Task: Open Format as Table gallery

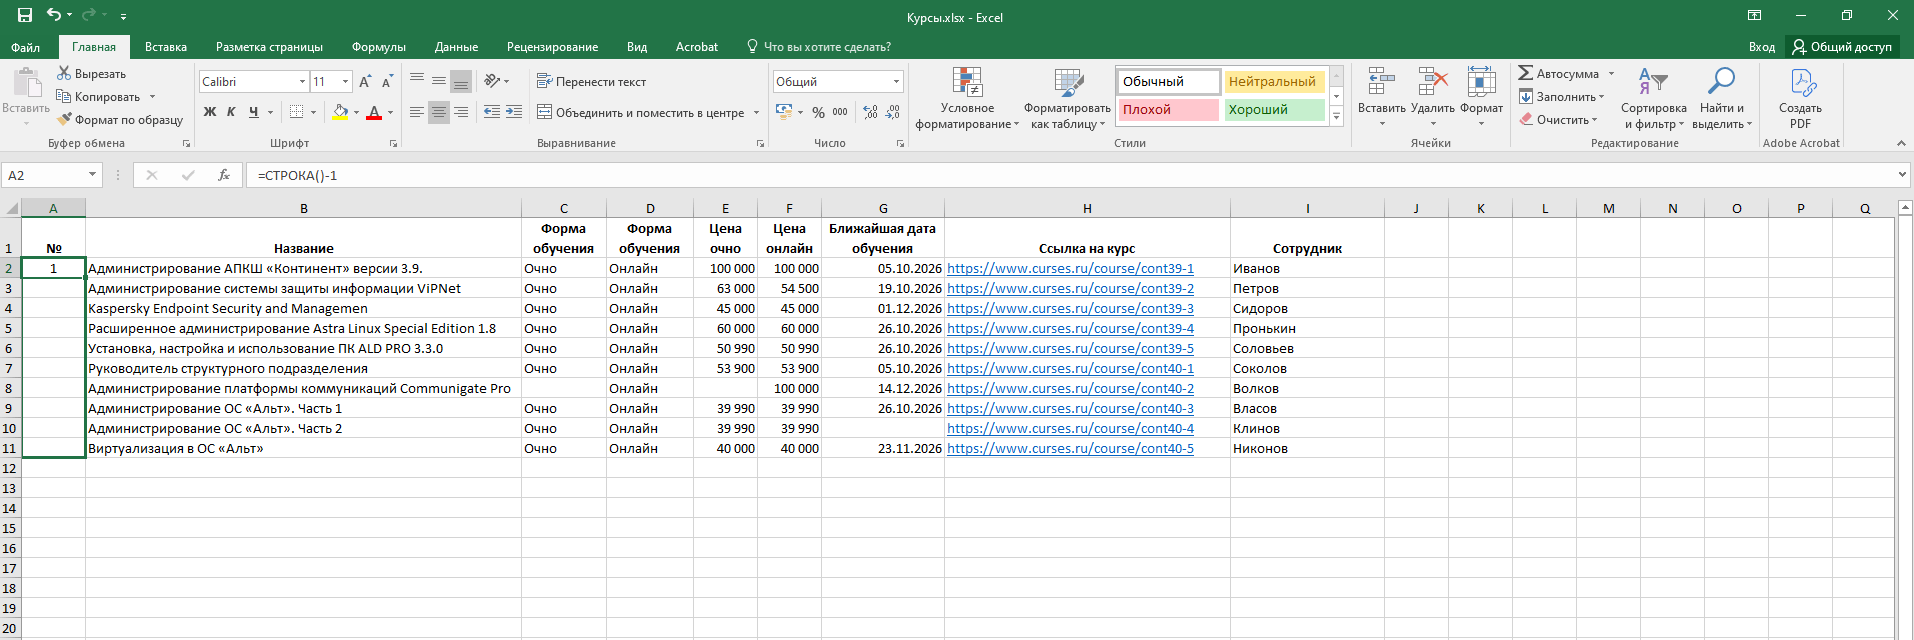Action: point(1068,99)
